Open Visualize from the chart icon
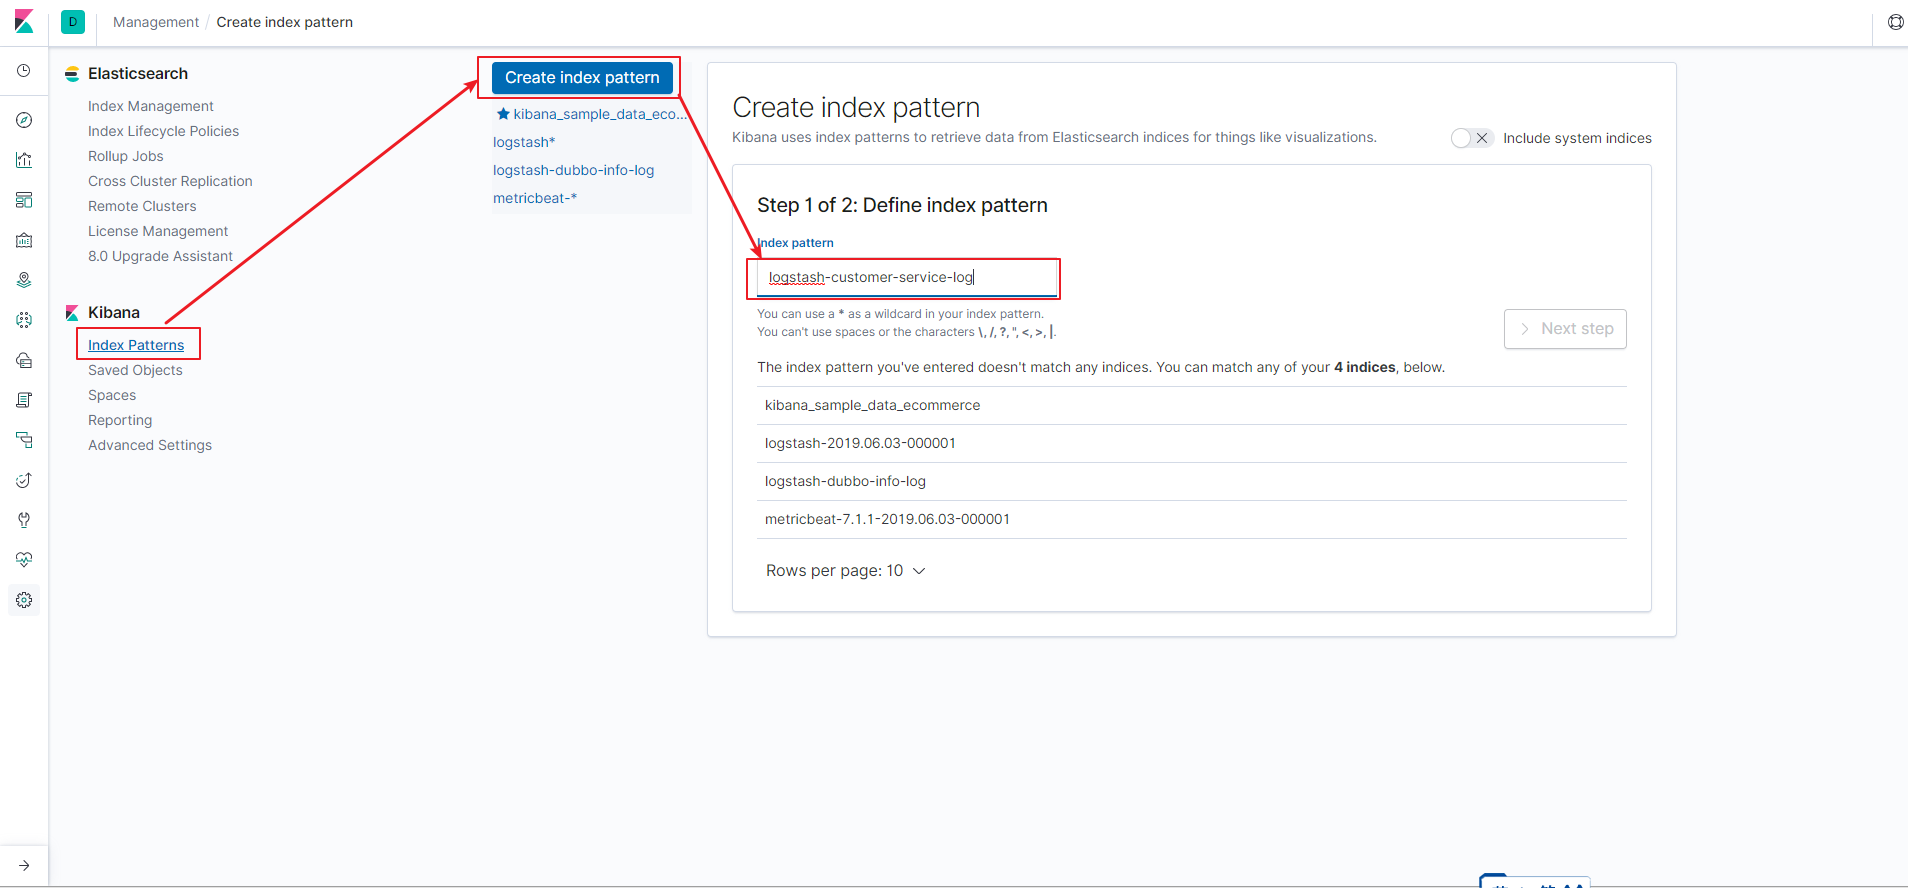Image resolution: width=1908 pixels, height=888 pixels. (x=24, y=160)
